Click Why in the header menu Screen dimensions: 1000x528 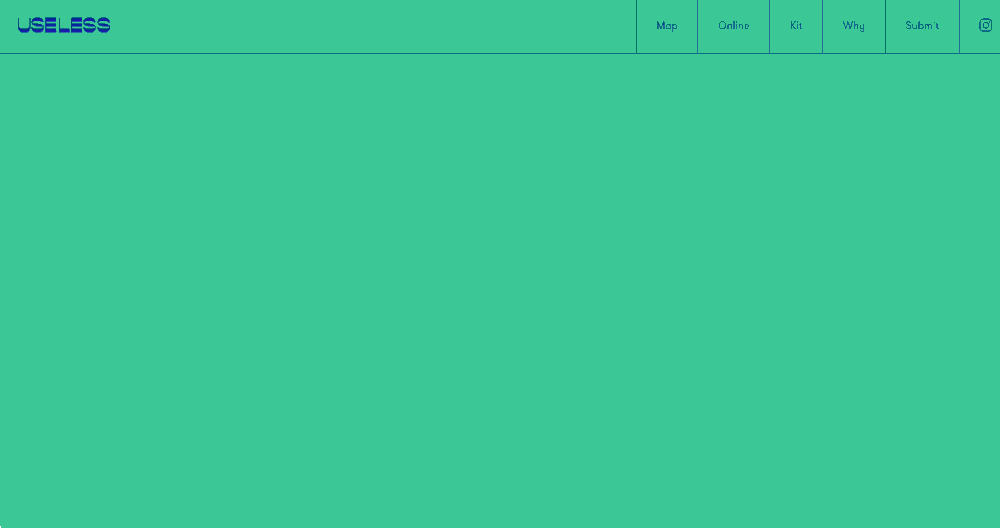(853, 26)
